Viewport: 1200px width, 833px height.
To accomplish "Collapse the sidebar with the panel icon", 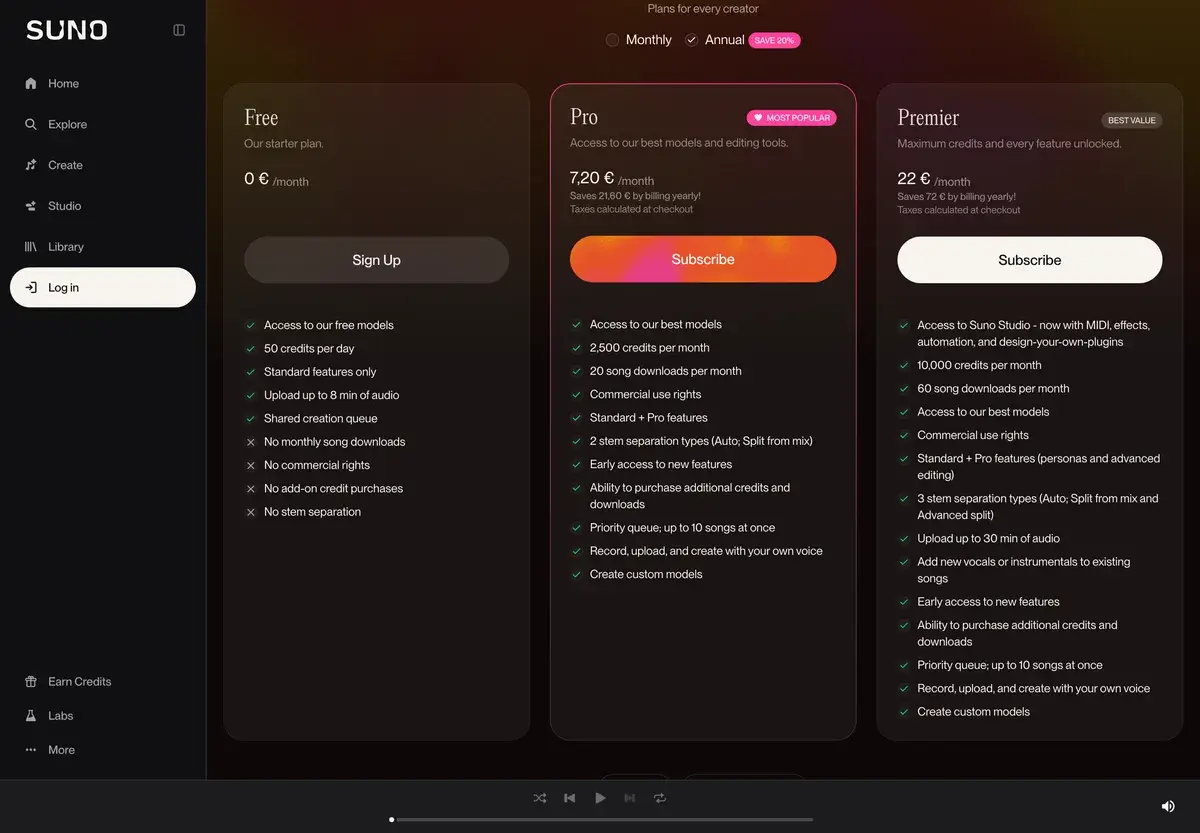I will [x=179, y=30].
